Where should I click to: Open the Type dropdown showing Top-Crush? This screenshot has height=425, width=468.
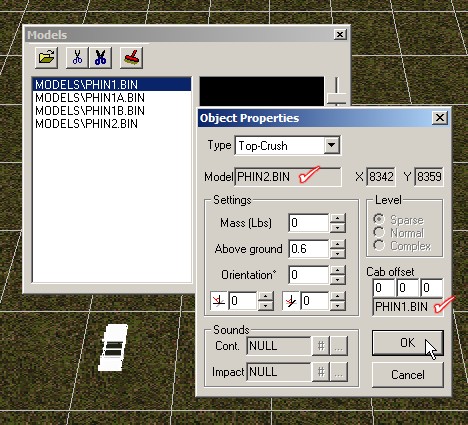pos(332,145)
